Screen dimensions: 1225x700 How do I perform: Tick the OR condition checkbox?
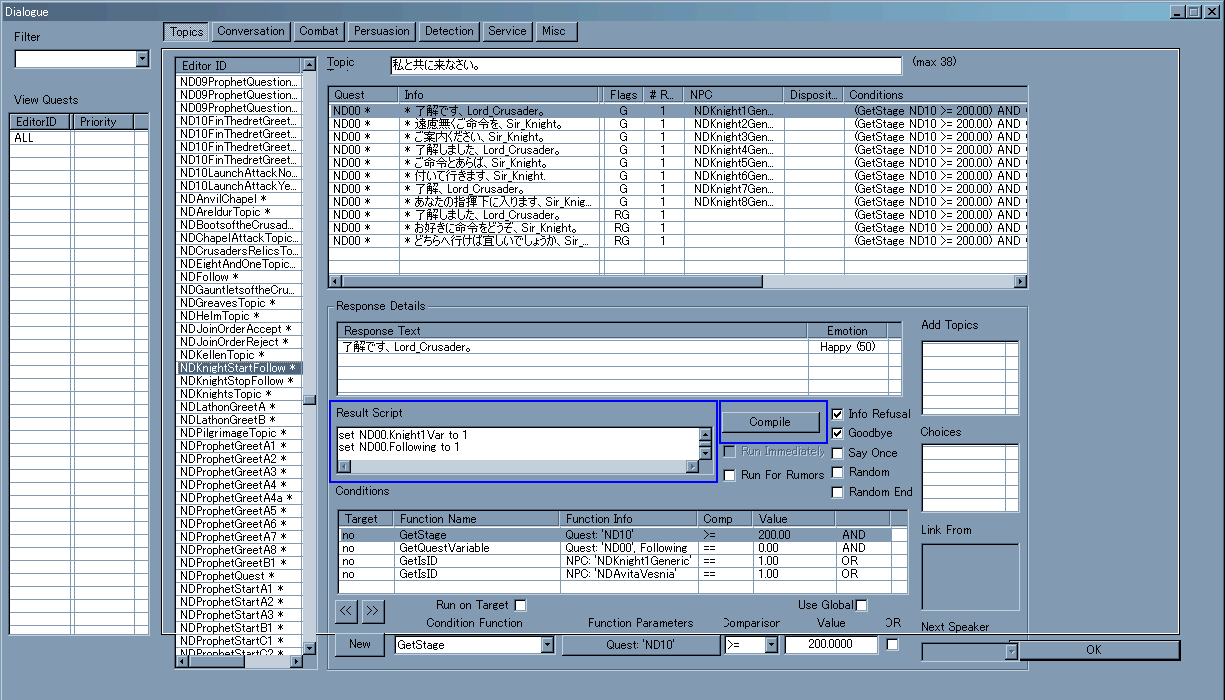892,645
